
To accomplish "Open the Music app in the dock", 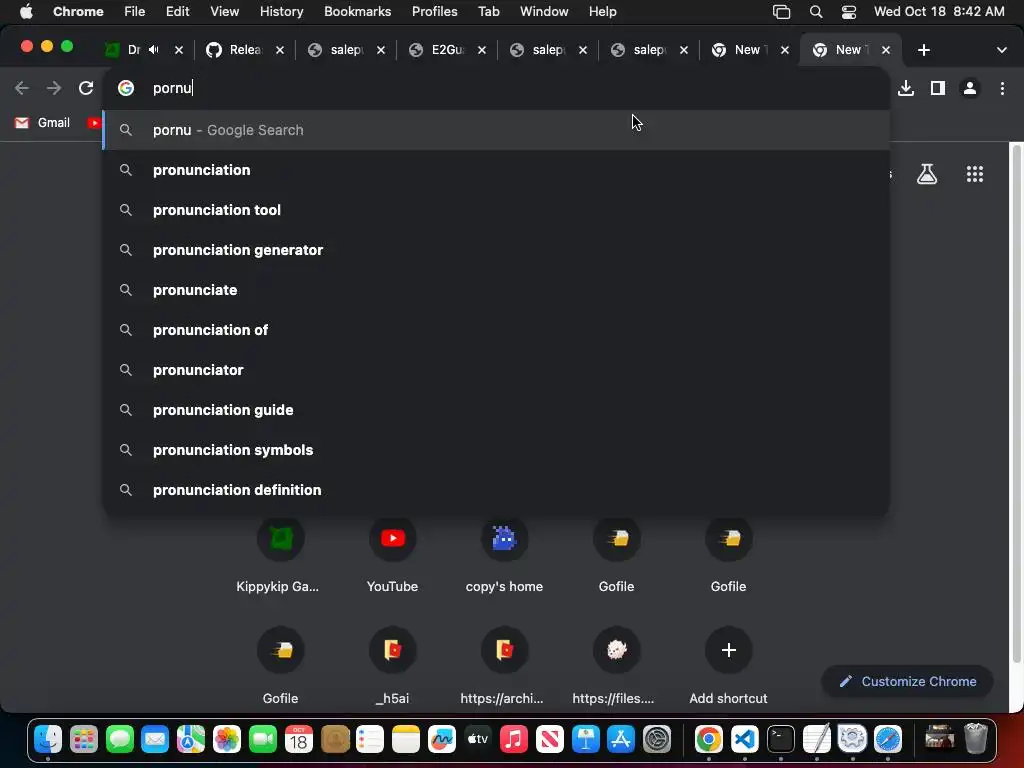I will coord(513,739).
